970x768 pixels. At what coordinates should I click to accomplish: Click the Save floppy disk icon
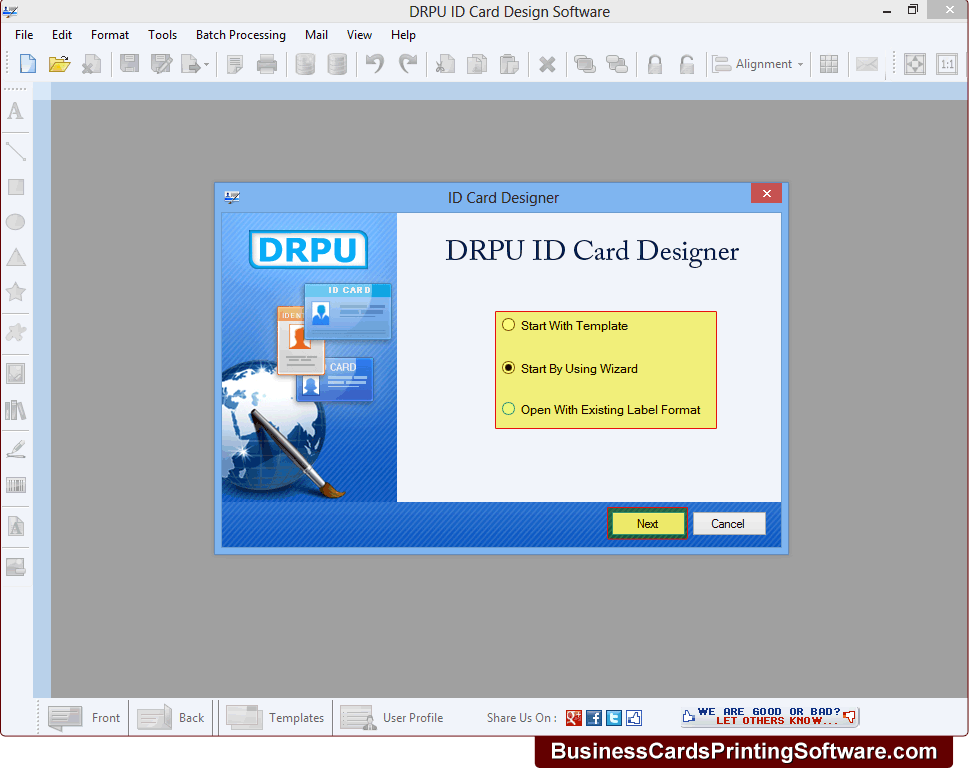pyautogui.click(x=129, y=64)
